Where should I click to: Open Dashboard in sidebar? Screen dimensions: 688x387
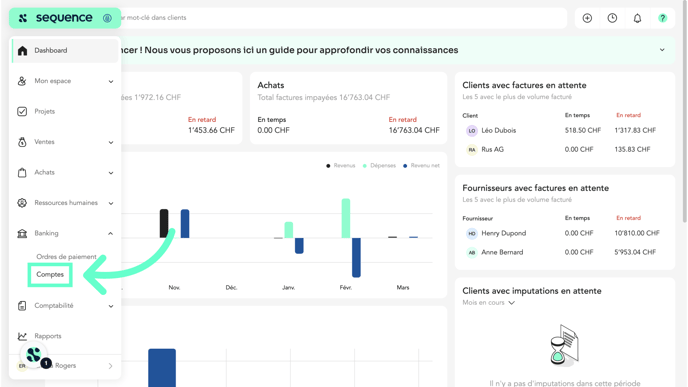point(64,50)
